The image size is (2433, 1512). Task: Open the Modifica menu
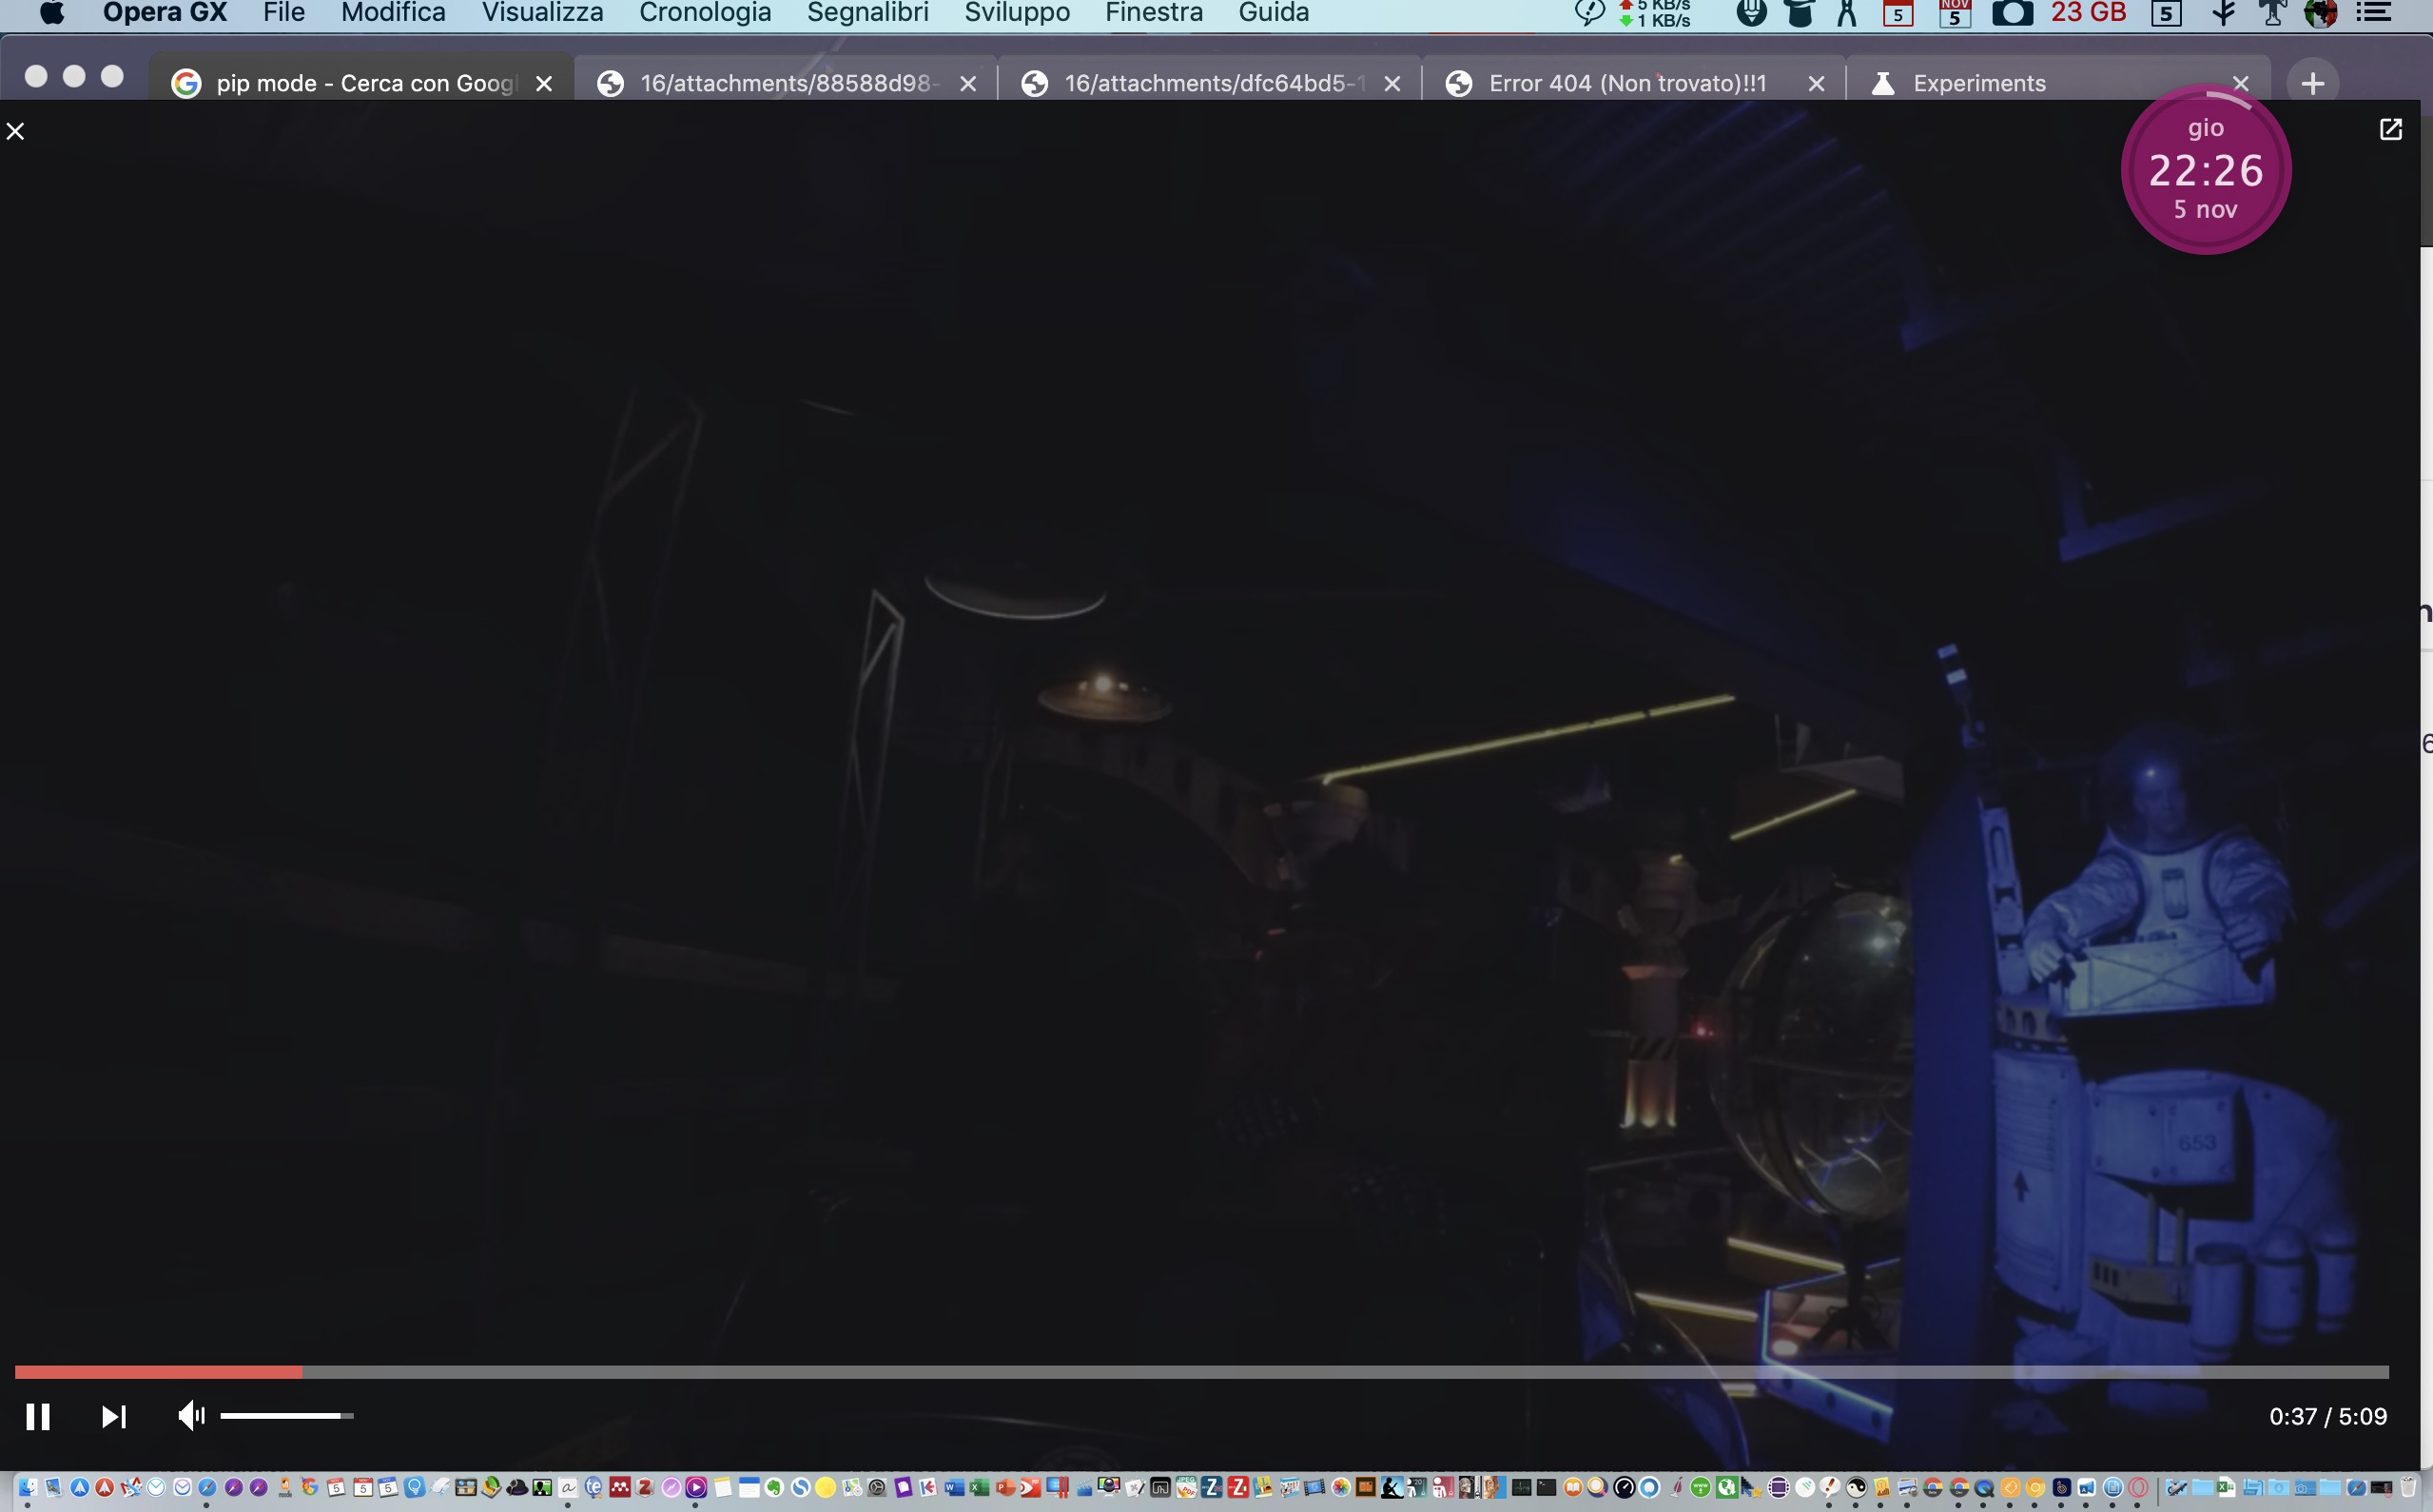tap(393, 12)
